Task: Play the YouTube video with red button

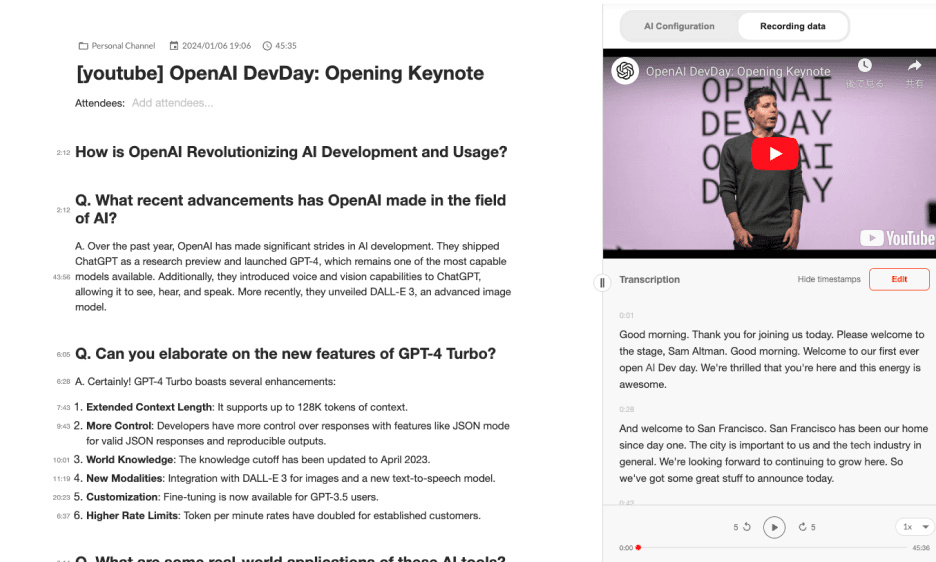Action: [775, 153]
